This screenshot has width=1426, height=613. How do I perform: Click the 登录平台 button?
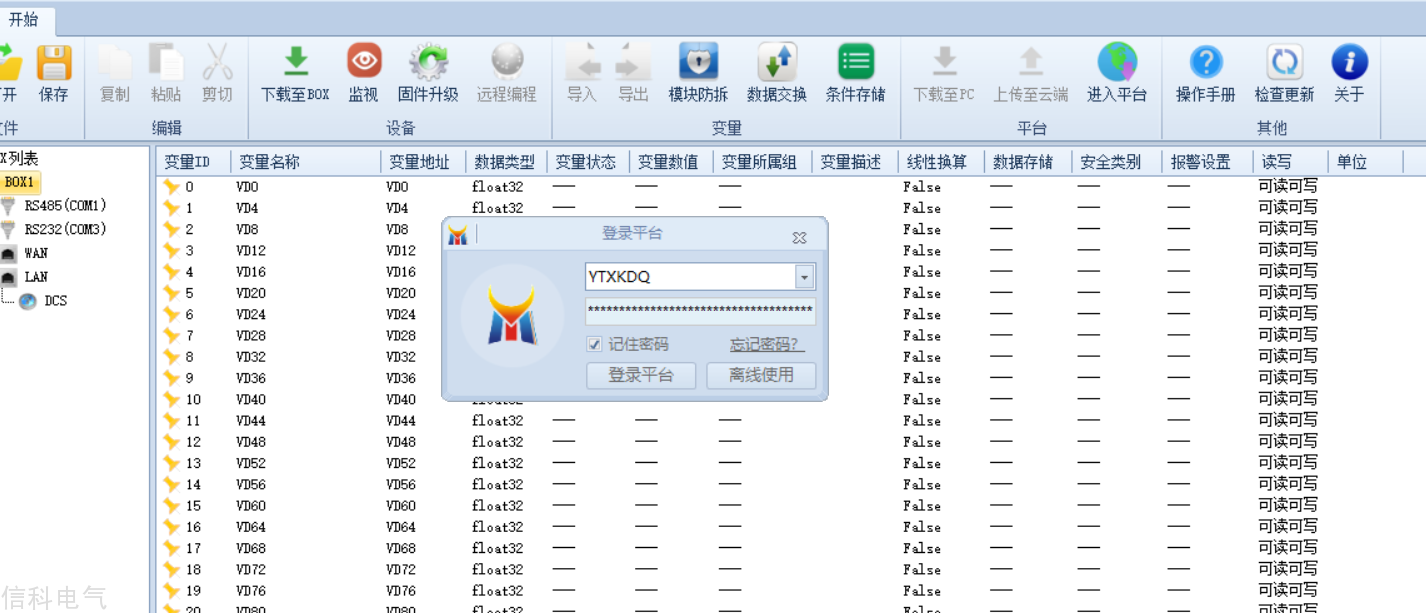click(641, 375)
